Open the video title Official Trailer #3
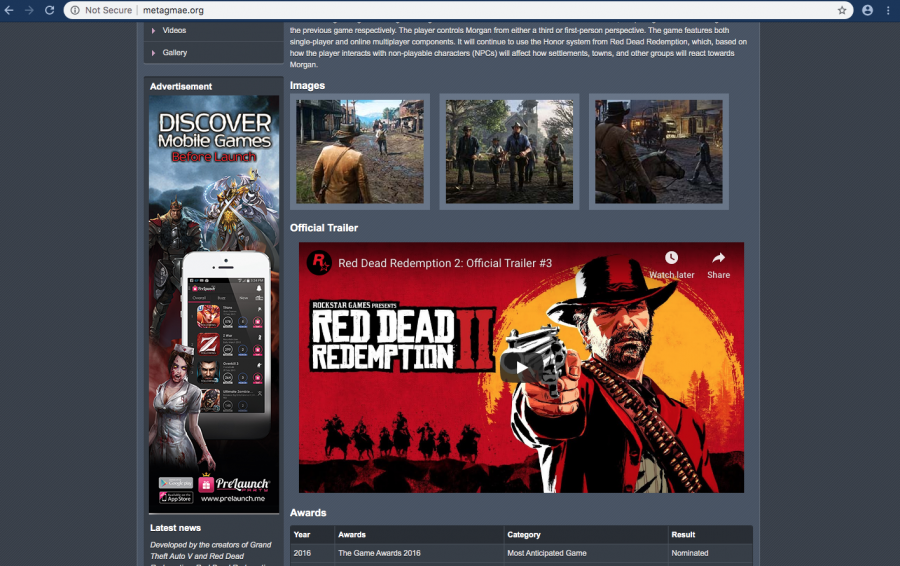The image size is (900, 566). coord(445,263)
